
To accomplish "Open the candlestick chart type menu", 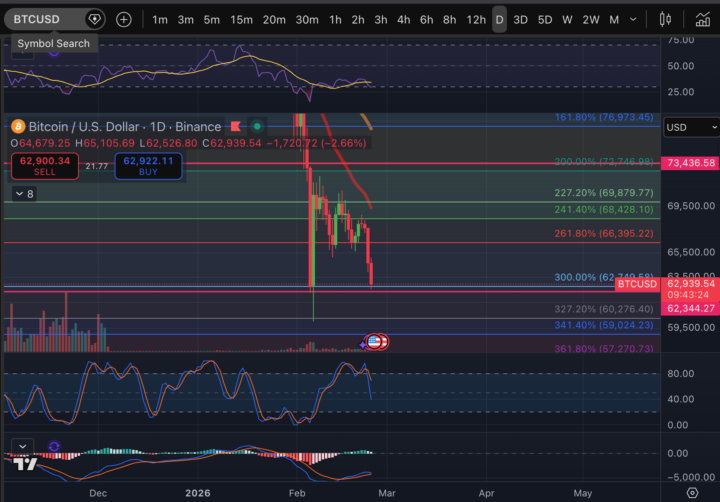I will [x=665, y=19].
